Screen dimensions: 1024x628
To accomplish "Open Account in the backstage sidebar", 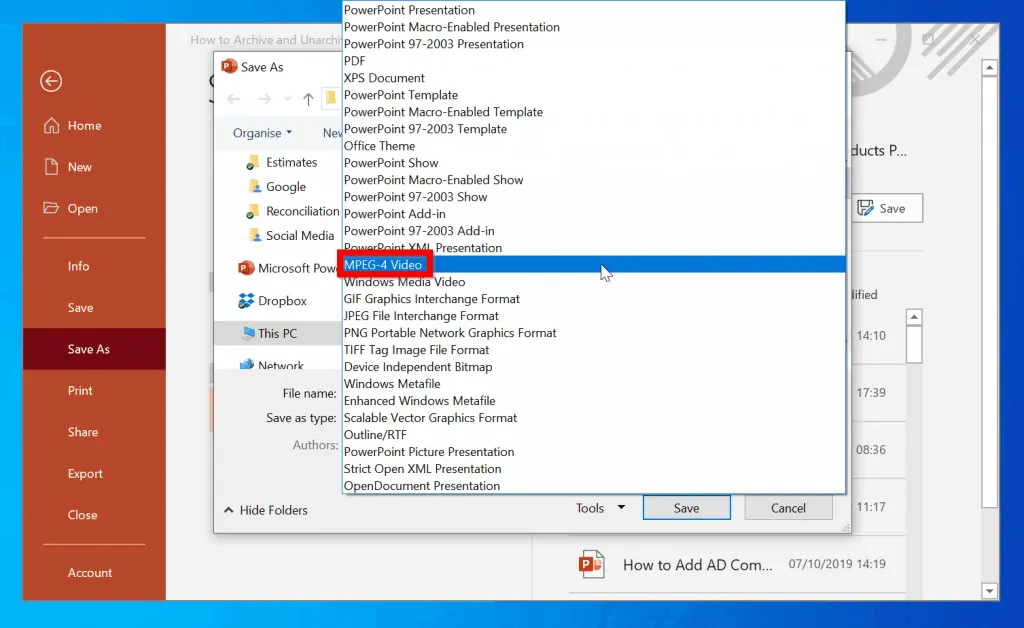I will tap(94, 573).
